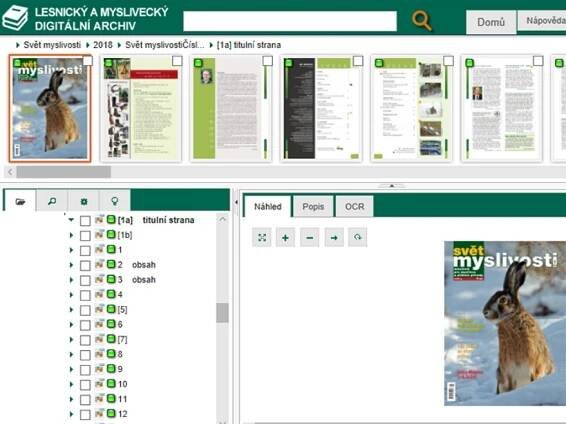Open the folder tree tab icon
Screen dimensions: 566x424
[20, 201]
